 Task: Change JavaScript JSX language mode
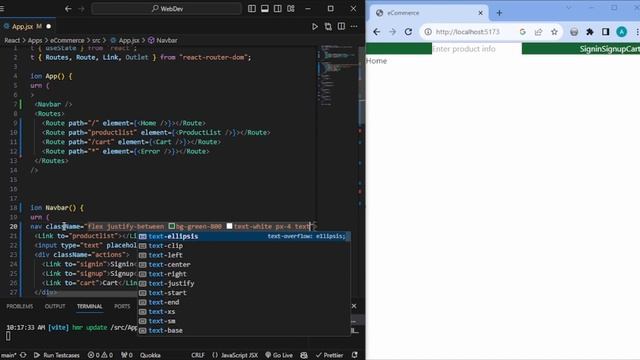tap(235, 355)
